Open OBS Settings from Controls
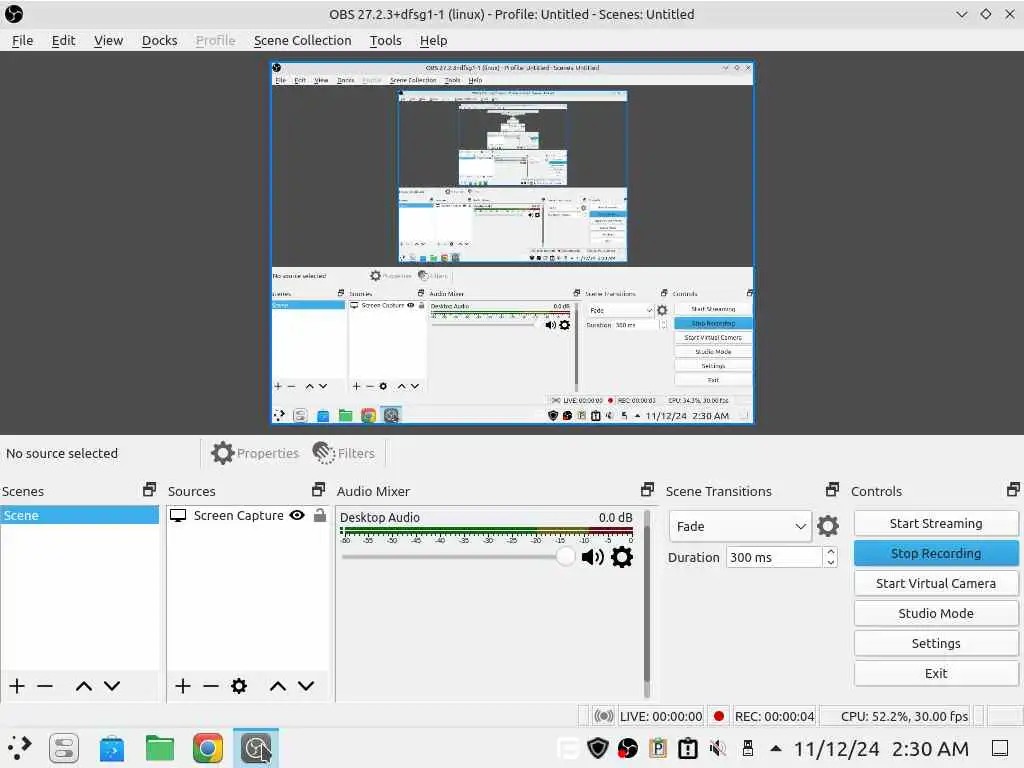The width and height of the screenshot is (1024, 768). tap(936, 643)
